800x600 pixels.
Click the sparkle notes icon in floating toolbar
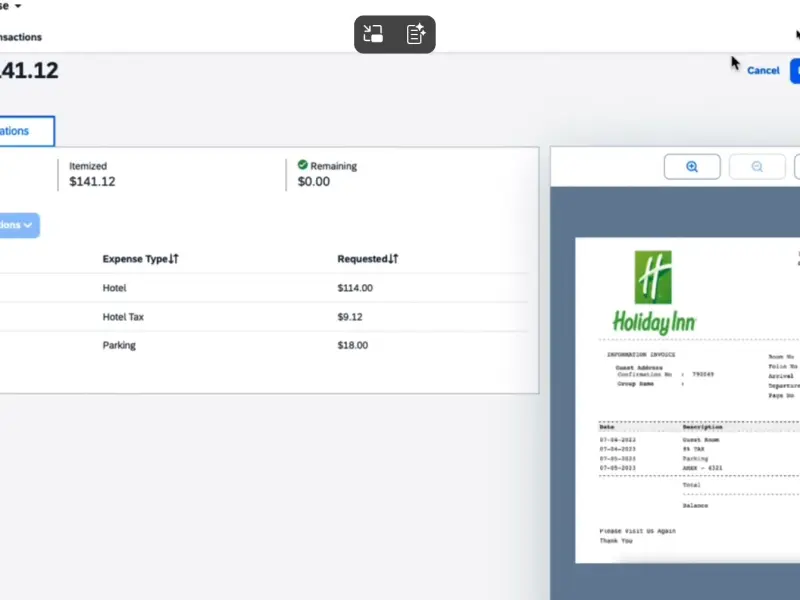416,34
